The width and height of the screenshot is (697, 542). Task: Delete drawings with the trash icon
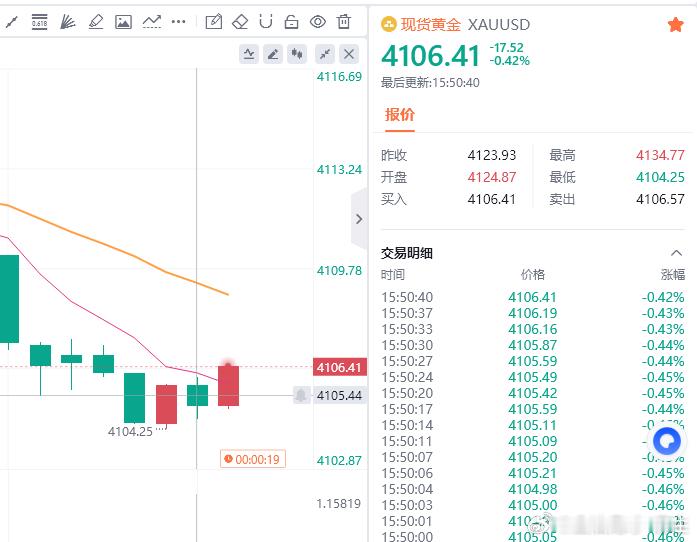point(344,21)
